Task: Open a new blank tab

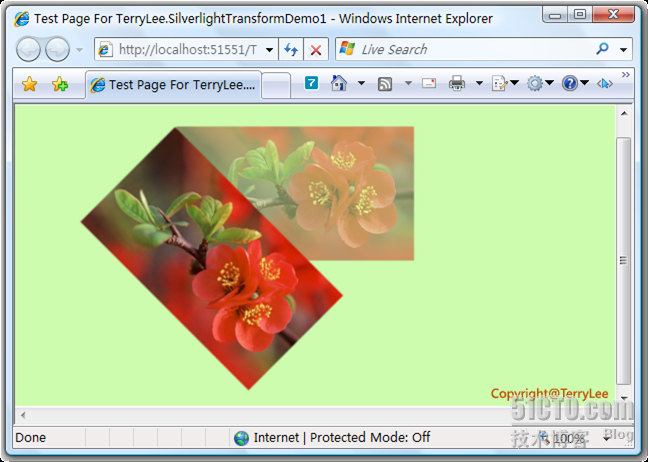Action: point(276,86)
